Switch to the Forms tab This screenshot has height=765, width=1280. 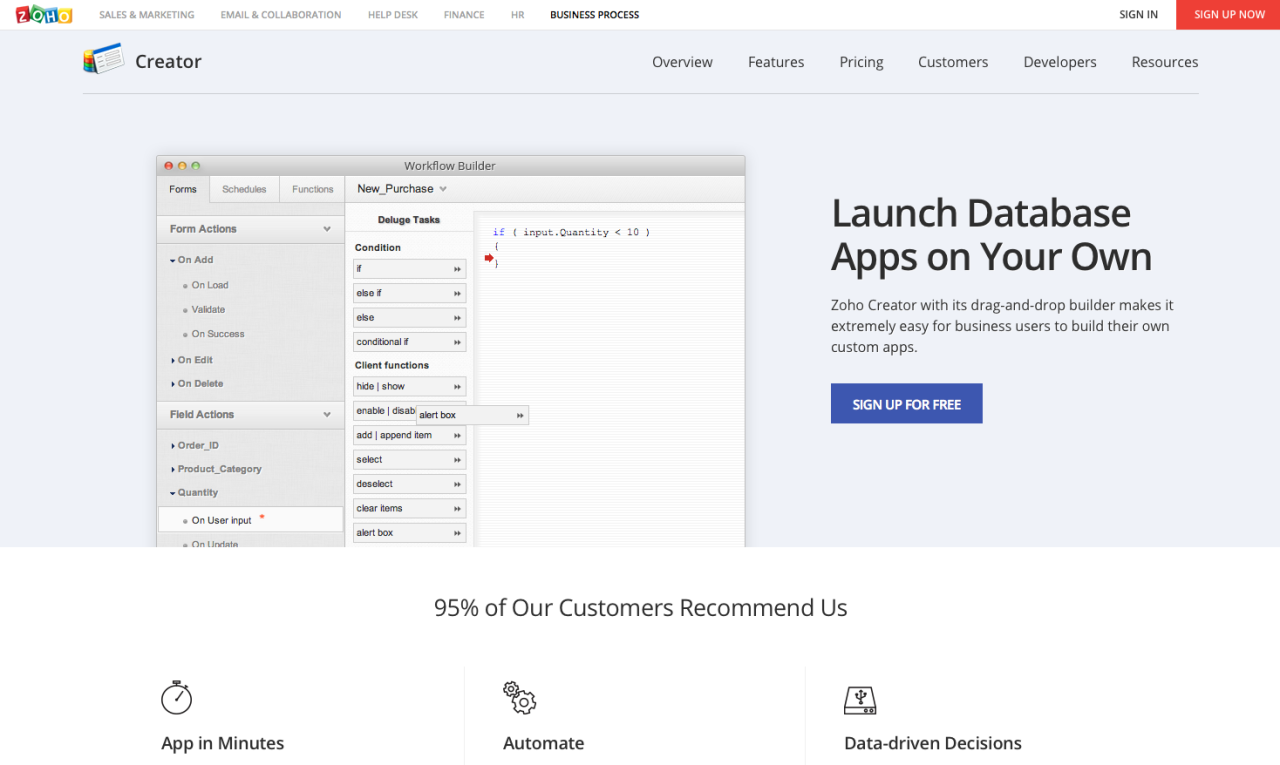183,189
